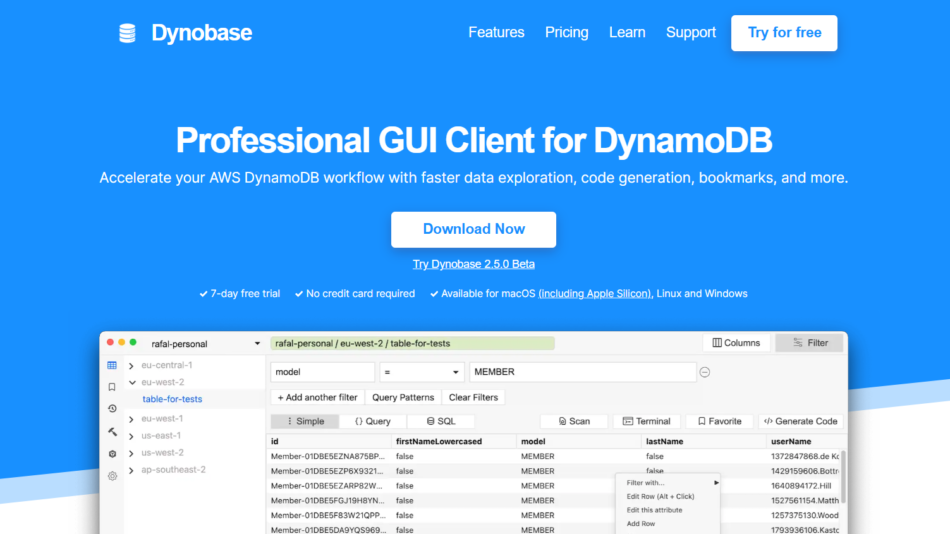Open the settings gear icon in sidebar
950x534 pixels.
point(112,476)
